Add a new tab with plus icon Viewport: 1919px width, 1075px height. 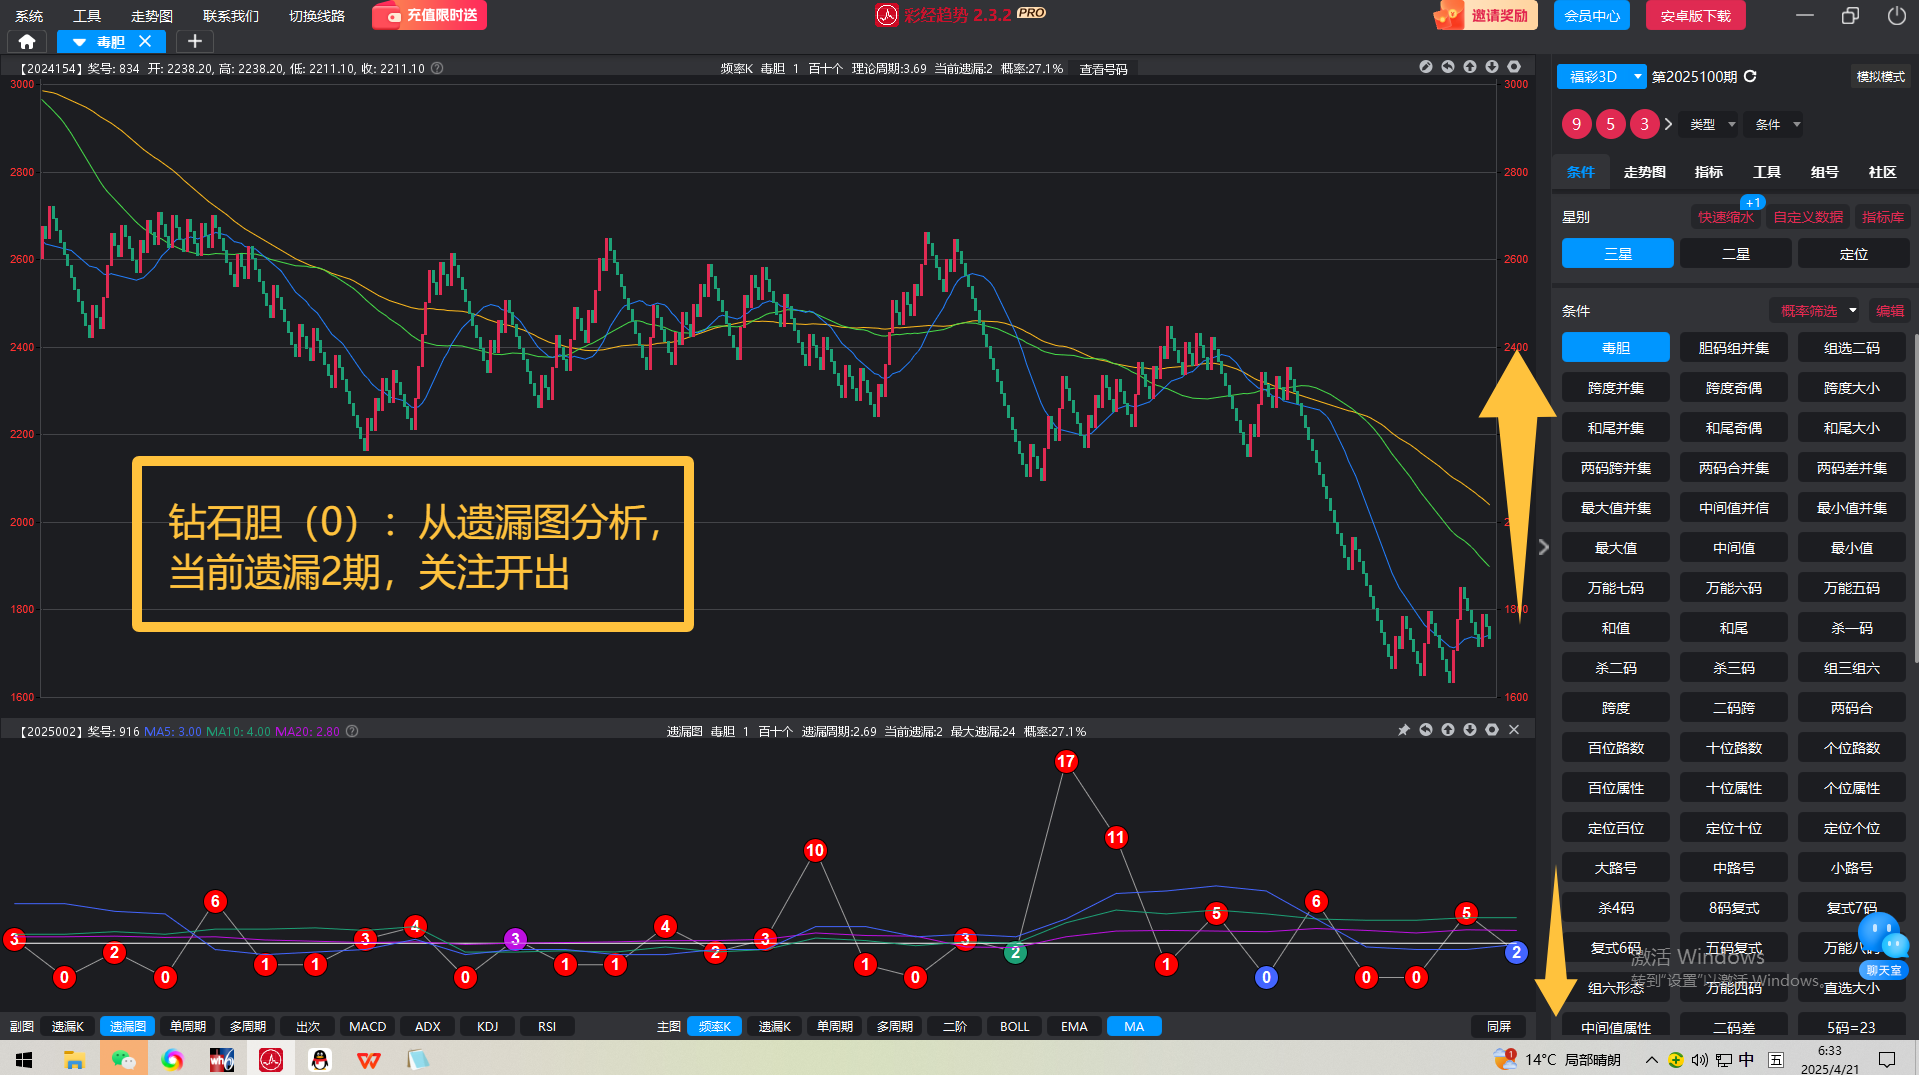(x=195, y=41)
